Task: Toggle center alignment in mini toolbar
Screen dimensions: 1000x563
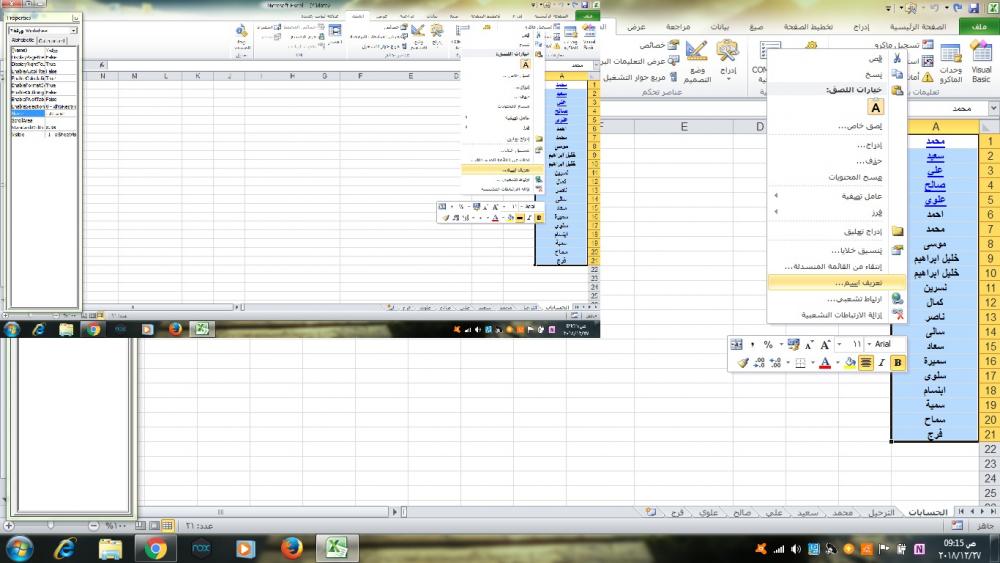Action: (x=865, y=362)
